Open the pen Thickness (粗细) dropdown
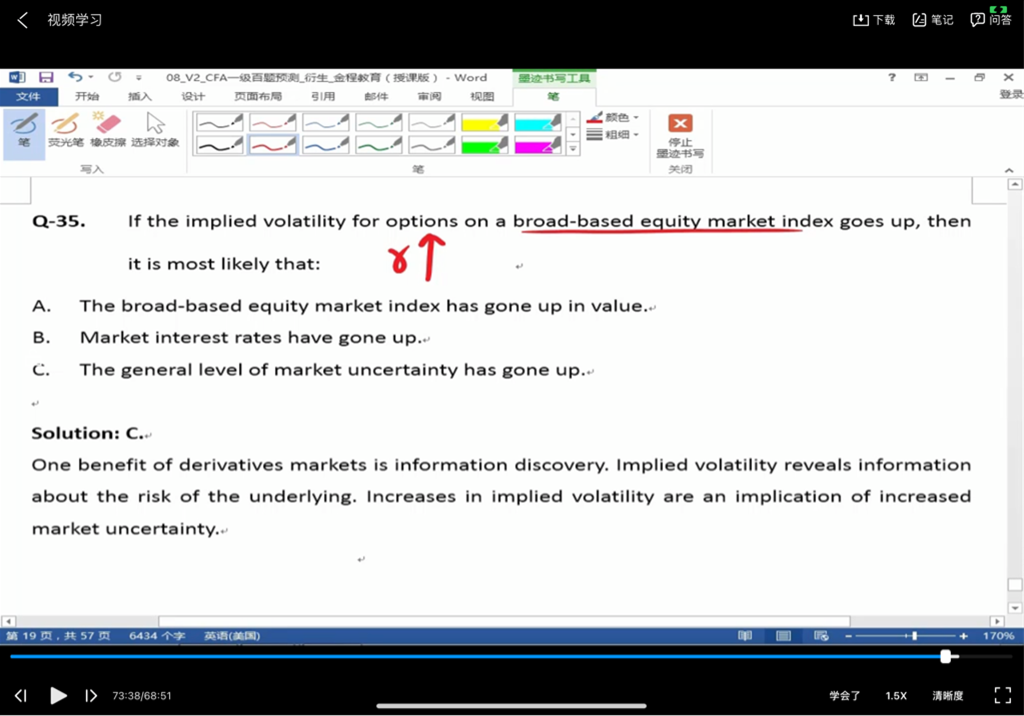 pyautogui.click(x=613, y=135)
